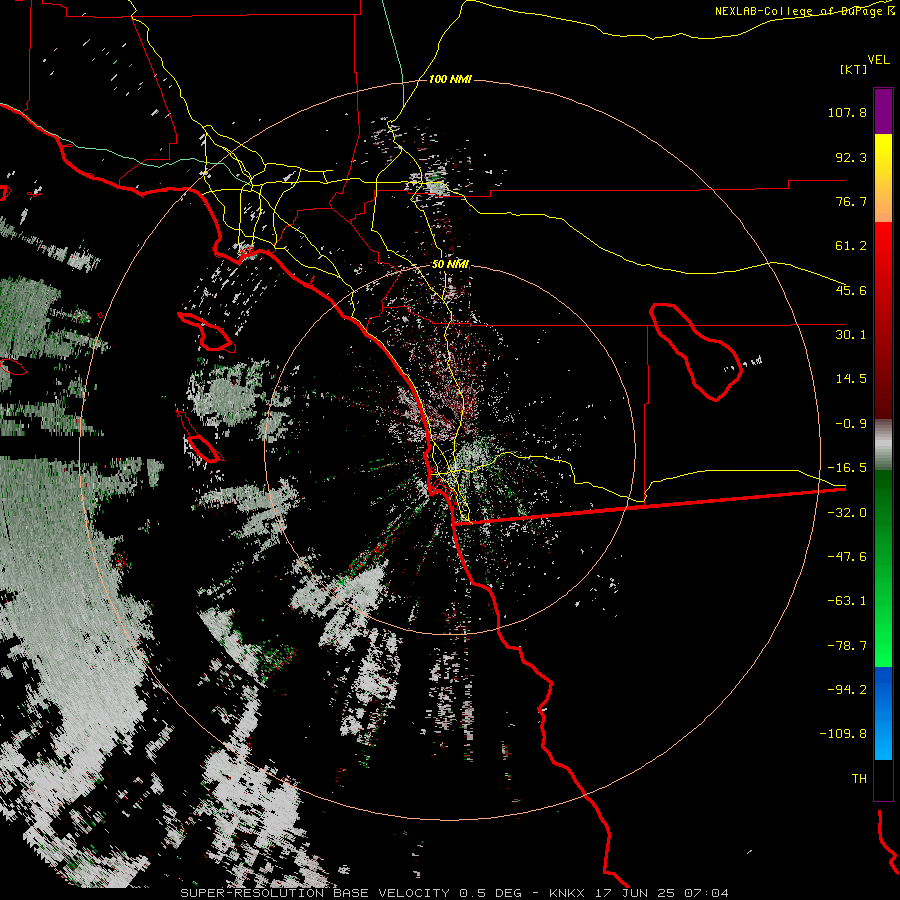Select the -109.8 velocity scale value

[x=843, y=734]
